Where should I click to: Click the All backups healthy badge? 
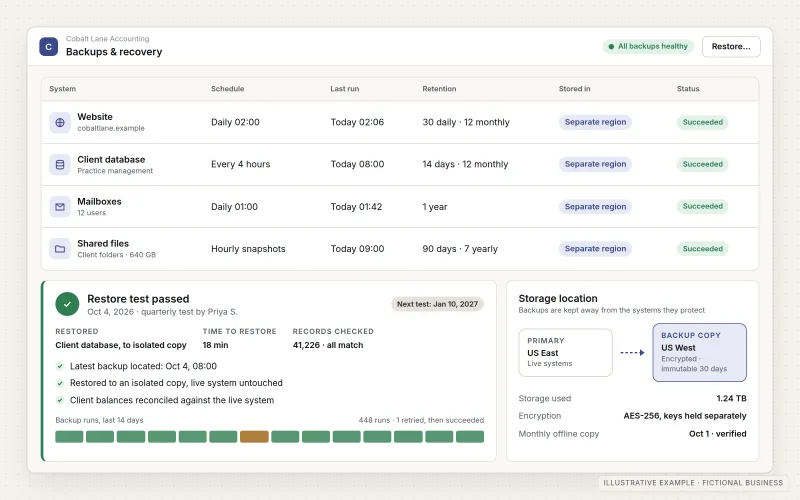[648, 46]
